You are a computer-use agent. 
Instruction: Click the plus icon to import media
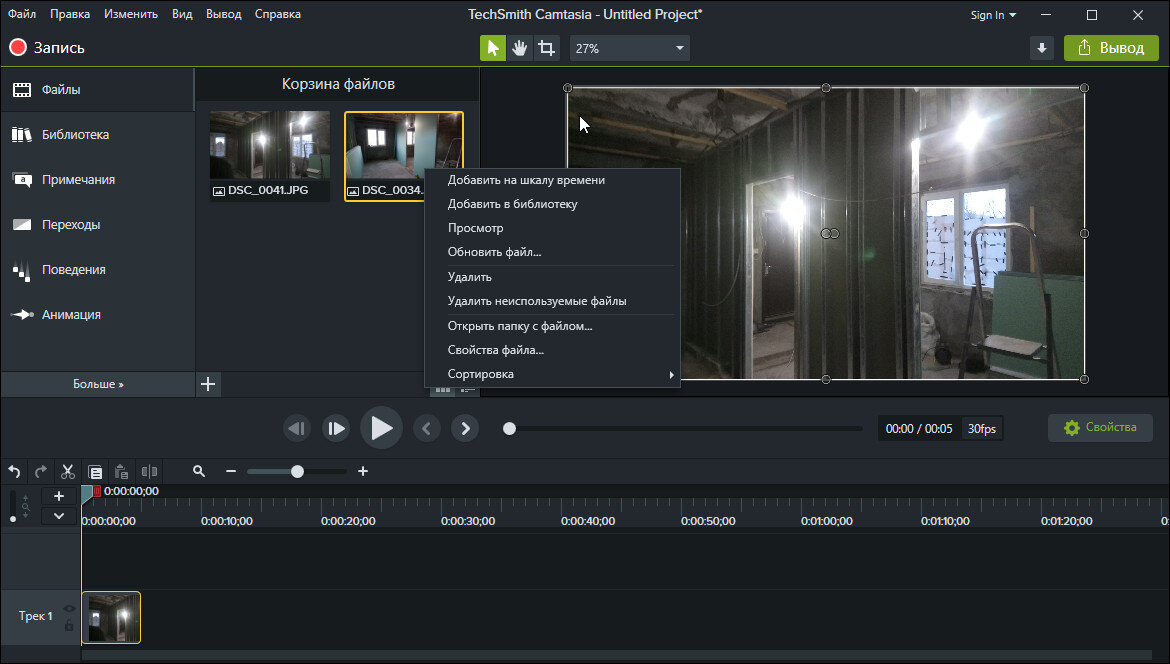pos(208,384)
